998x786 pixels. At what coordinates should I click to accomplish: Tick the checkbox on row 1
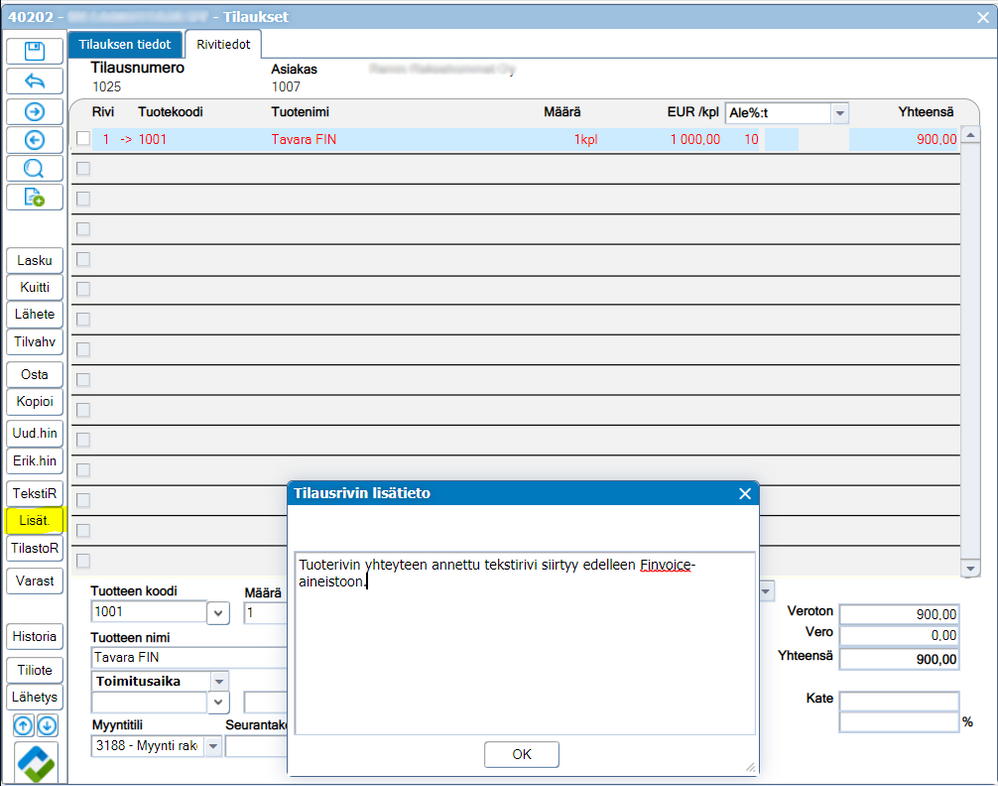[x=83, y=139]
